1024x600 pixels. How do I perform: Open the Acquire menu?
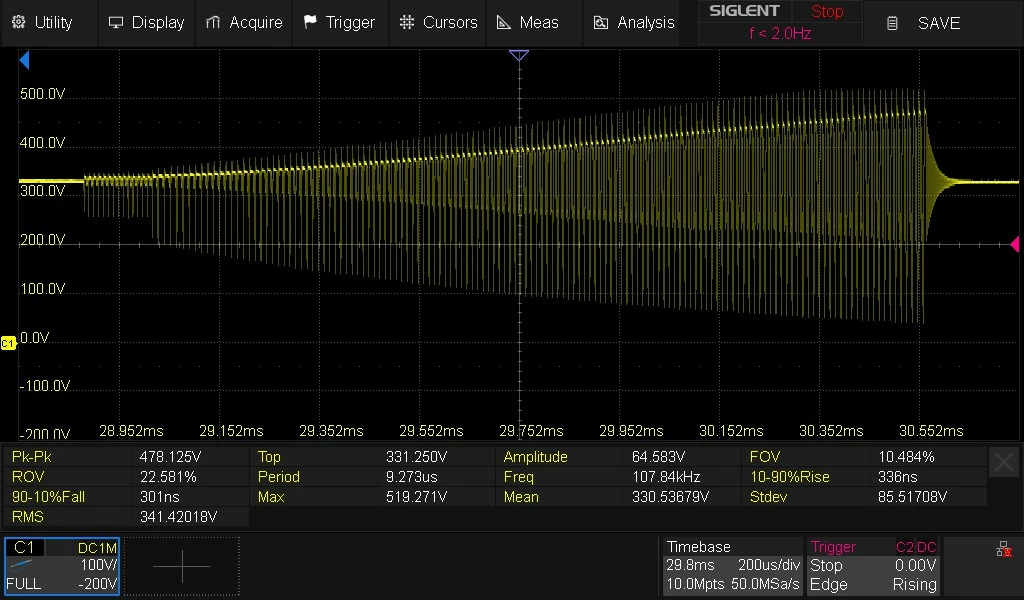tap(244, 22)
